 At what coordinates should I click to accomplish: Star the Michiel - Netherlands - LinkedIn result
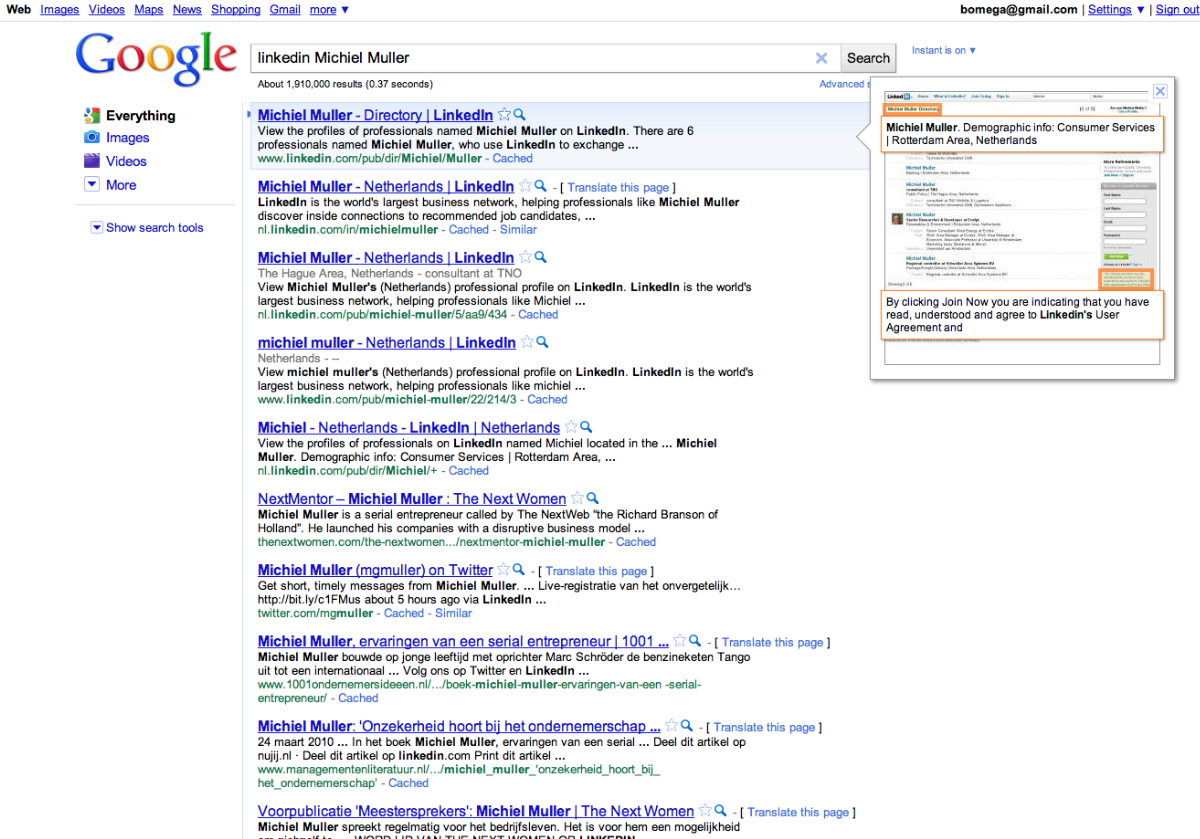571,427
